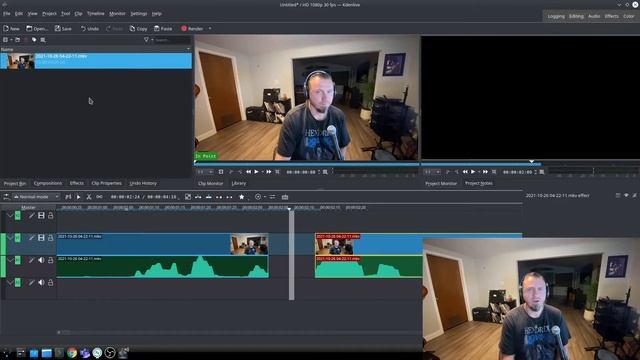
Task: Open Project Monitor zoom level dropdown
Action: 432,172
